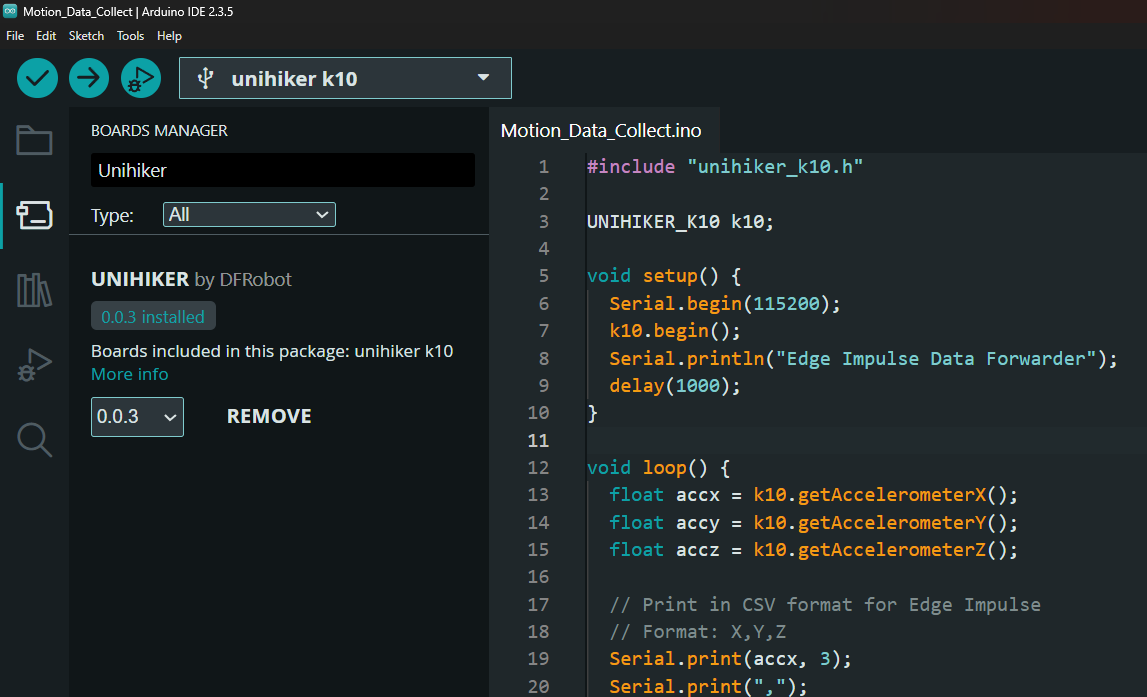Click the k10.begin(); line
The width and height of the screenshot is (1147, 697).
tap(674, 331)
